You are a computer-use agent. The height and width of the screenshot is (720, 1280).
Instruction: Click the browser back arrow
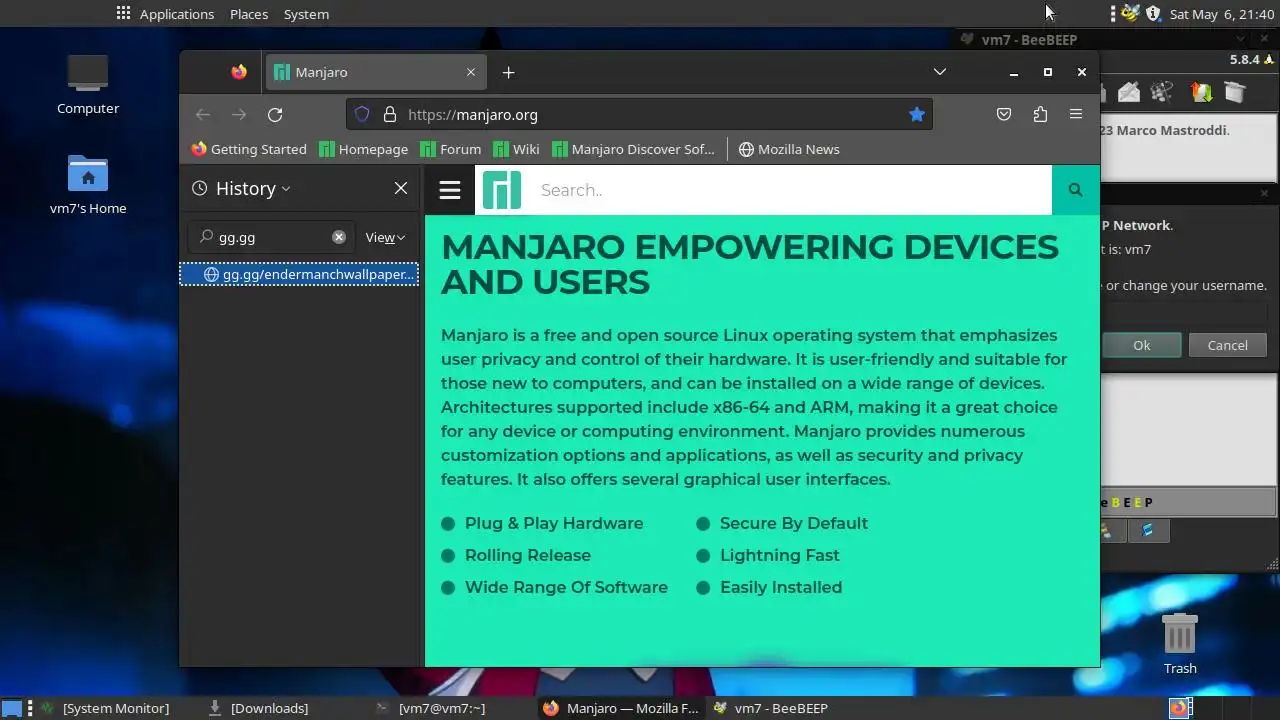[x=203, y=114]
